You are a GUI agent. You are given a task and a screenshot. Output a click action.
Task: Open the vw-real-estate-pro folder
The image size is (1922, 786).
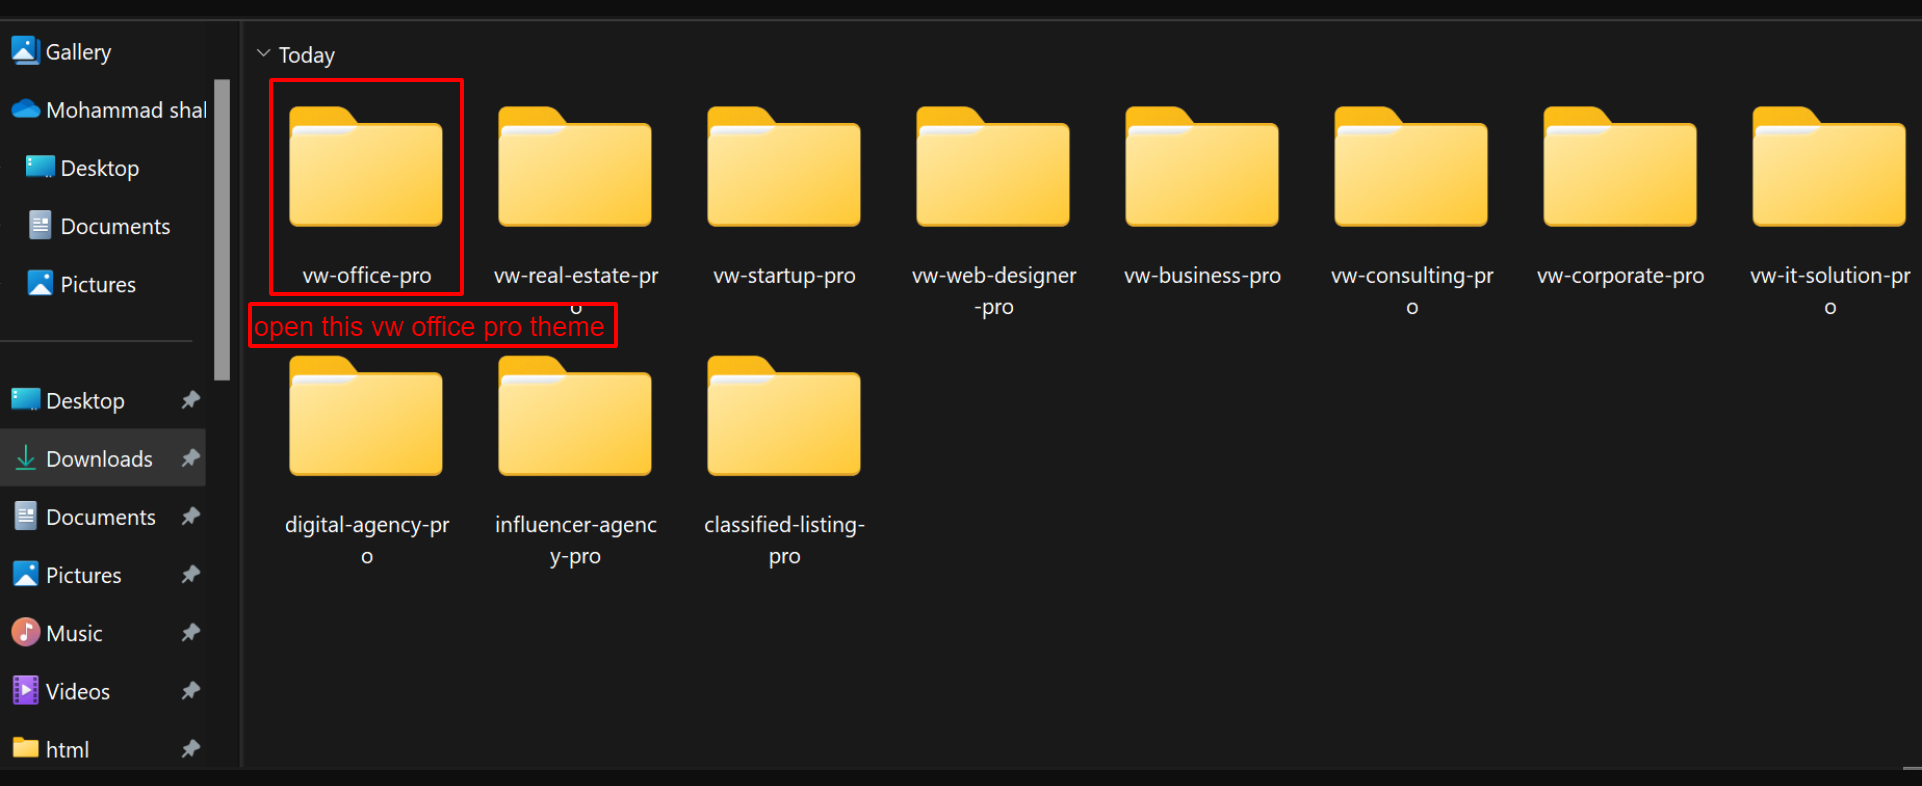pyautogui.click(x=575, y=170)
